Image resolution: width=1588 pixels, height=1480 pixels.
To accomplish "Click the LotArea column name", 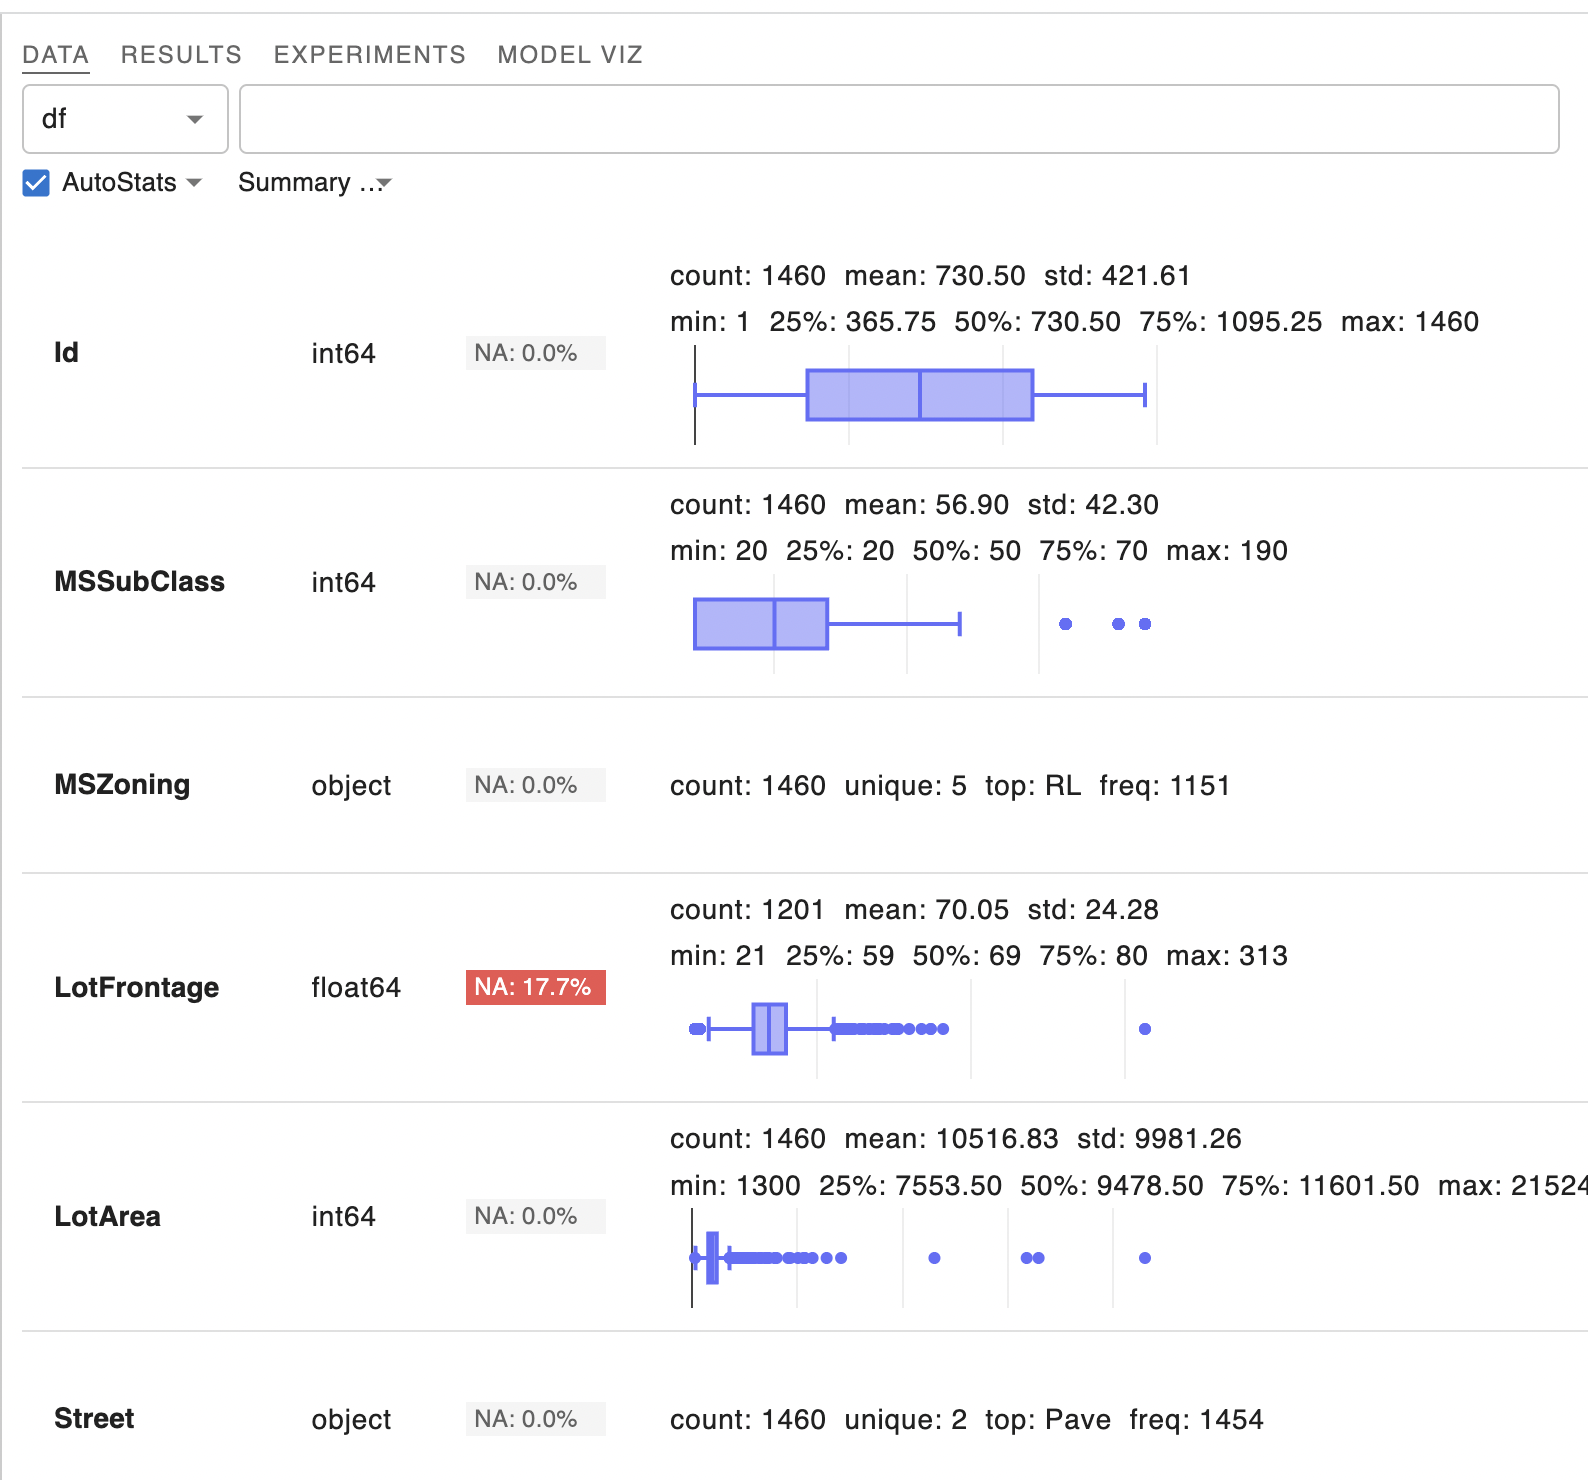I will (x=108, y=1217).
